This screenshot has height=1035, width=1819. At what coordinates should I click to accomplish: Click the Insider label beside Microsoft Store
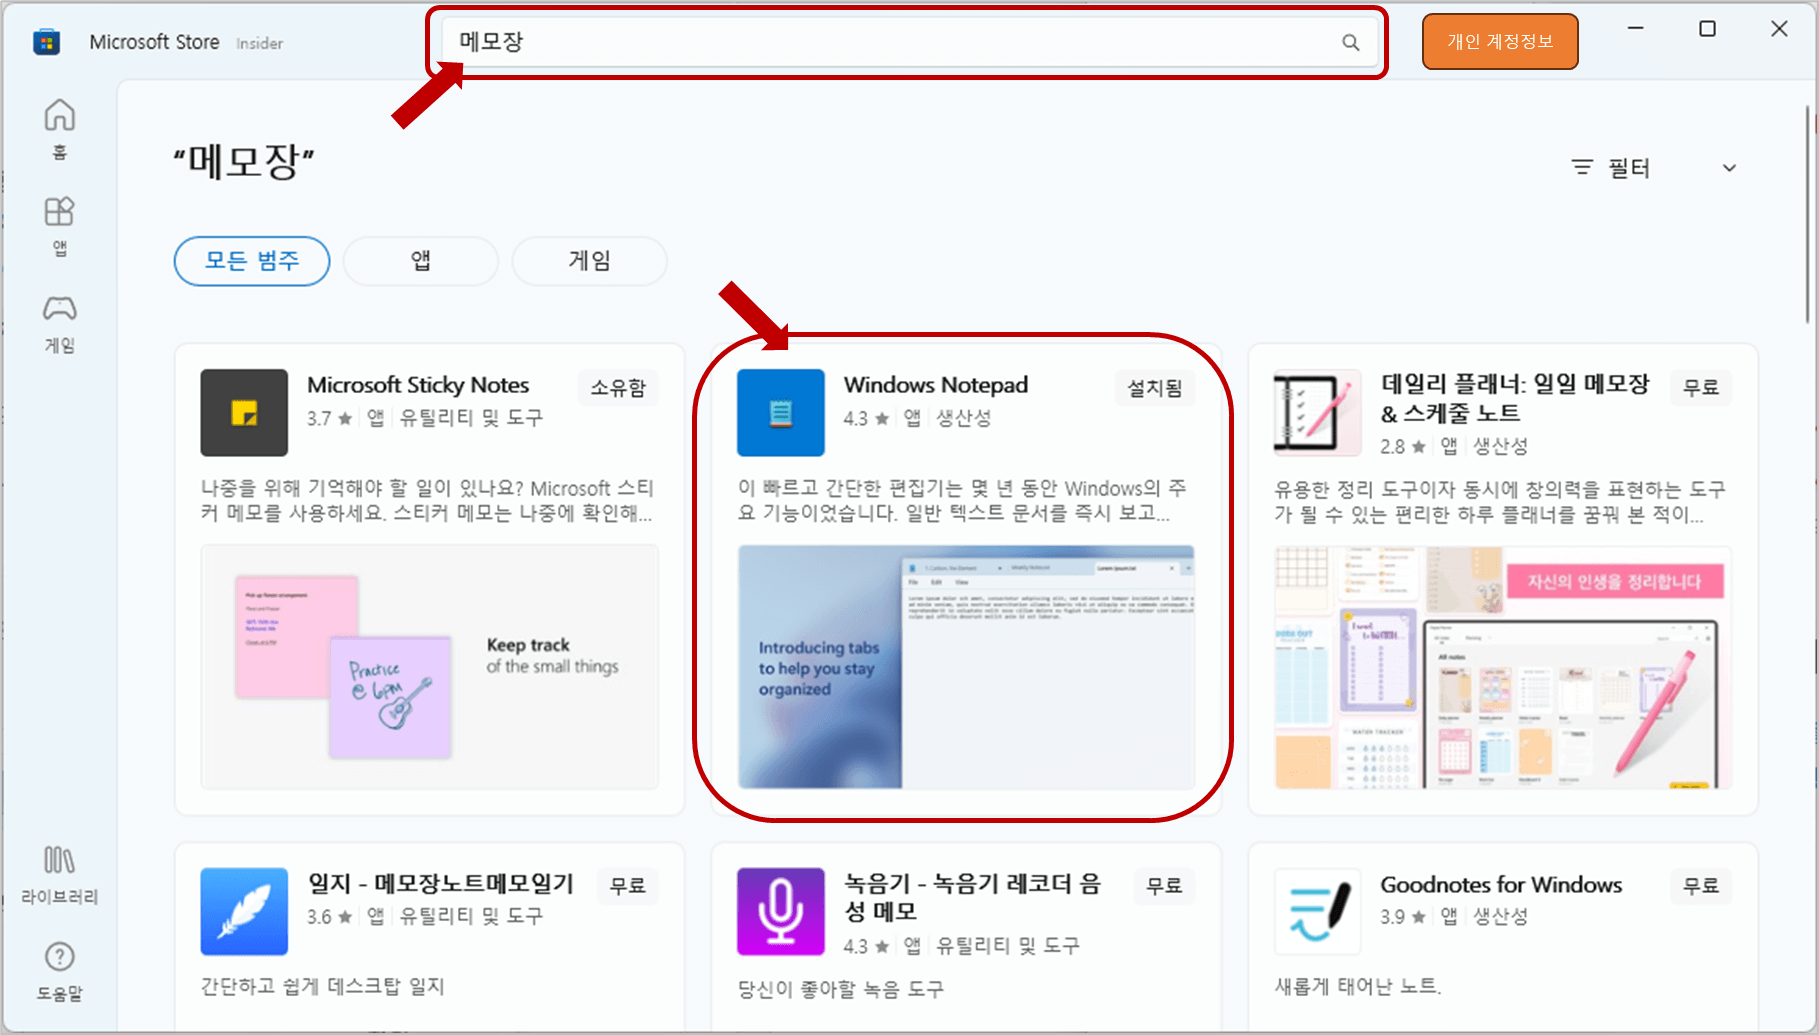point(260,43)
